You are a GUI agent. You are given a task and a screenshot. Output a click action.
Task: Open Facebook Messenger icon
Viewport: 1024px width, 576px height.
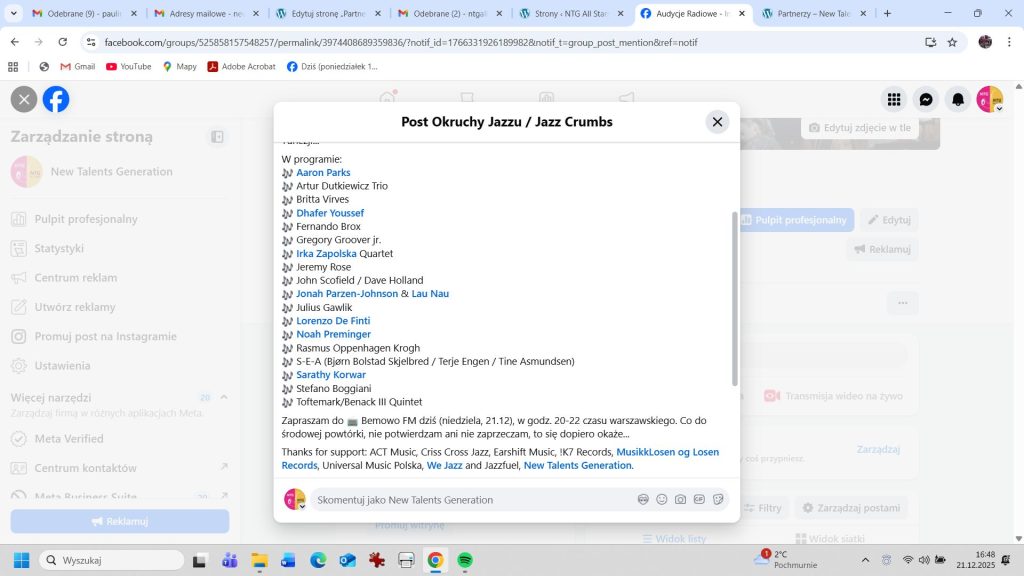(926, 99)
